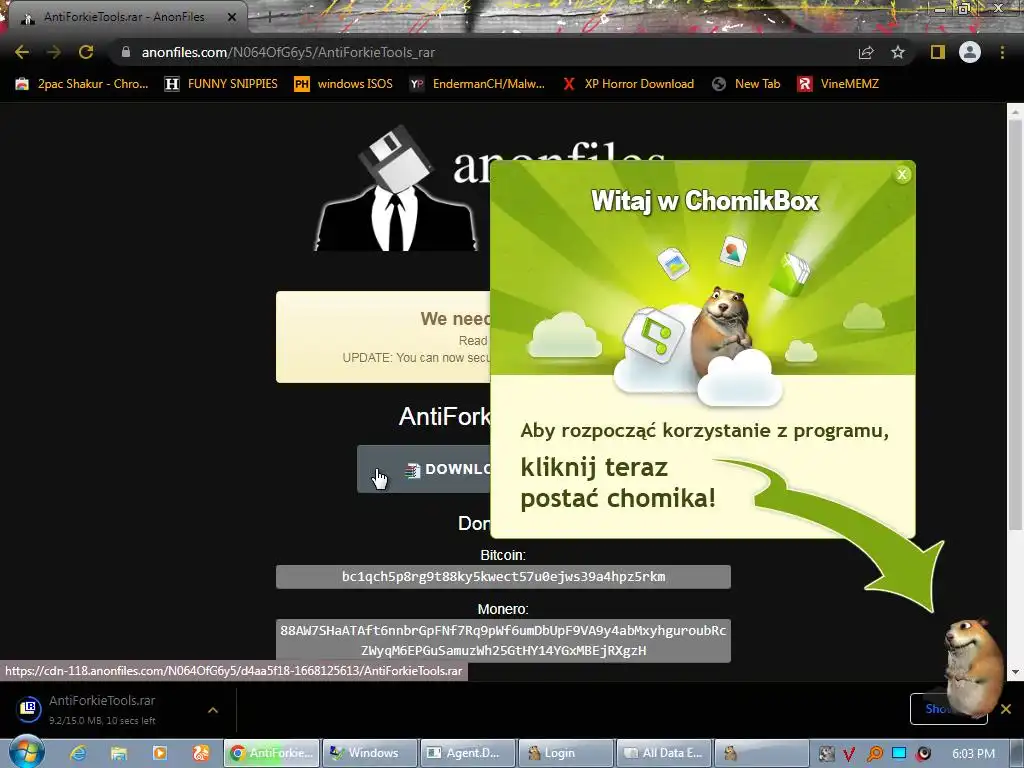Close the ChomikBox welcome popup
1024x768 pixels.
click(x=902, y=174)
